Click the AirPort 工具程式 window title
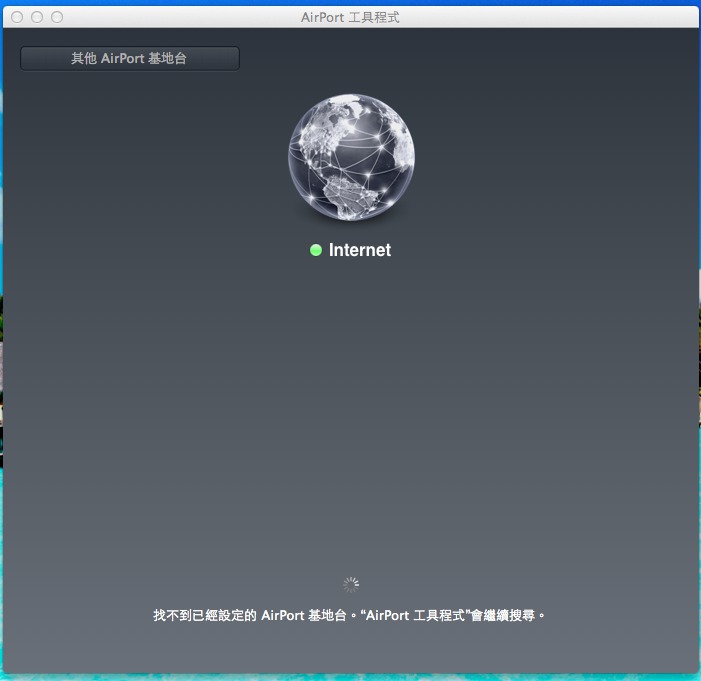Screen dimensions: 701x681 coord(350,17)
